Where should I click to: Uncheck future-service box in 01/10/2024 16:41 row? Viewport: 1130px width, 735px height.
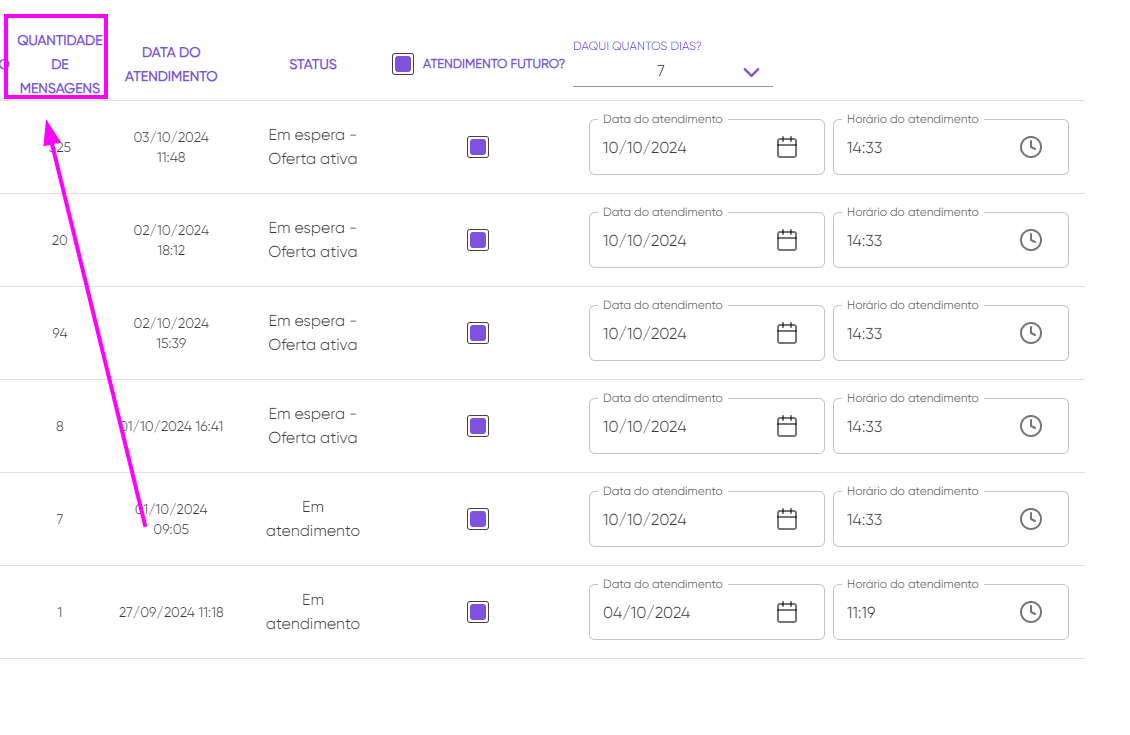click(x=478, y=426)
